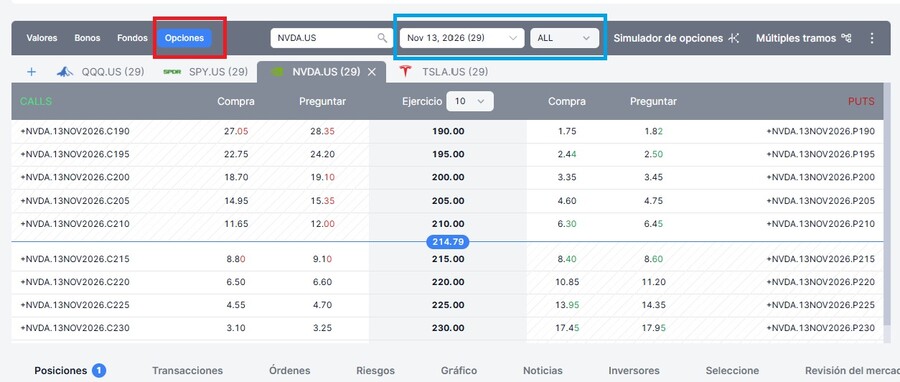Open the Transacciones bottom tab
This screenshot has height=382, width=900.
(187, 371)
